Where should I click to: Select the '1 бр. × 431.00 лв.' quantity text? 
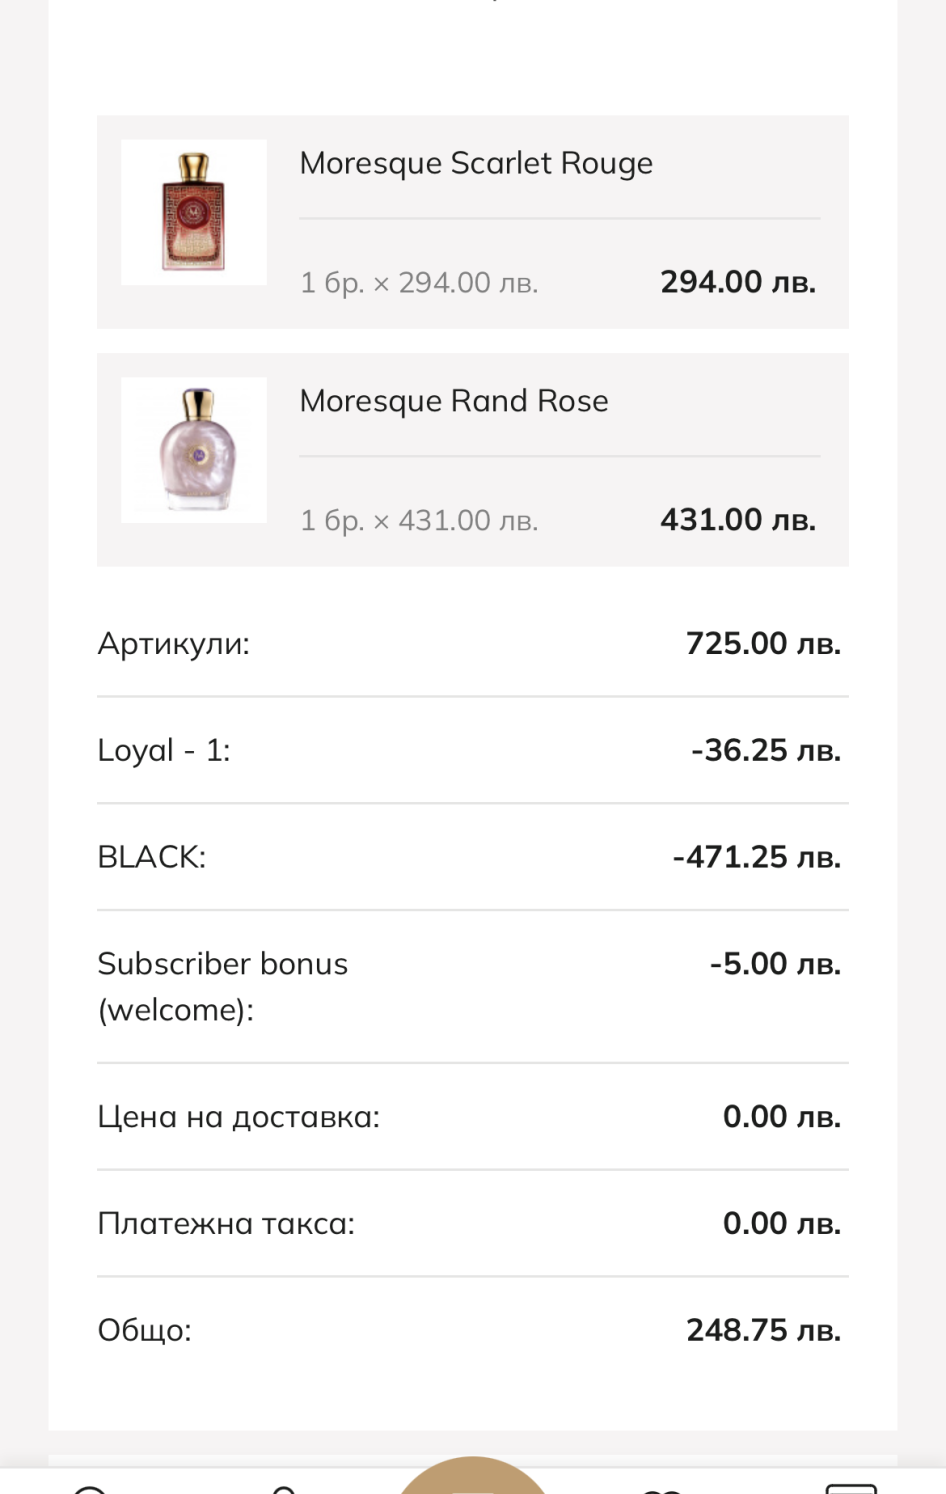[x=419, y=521]
